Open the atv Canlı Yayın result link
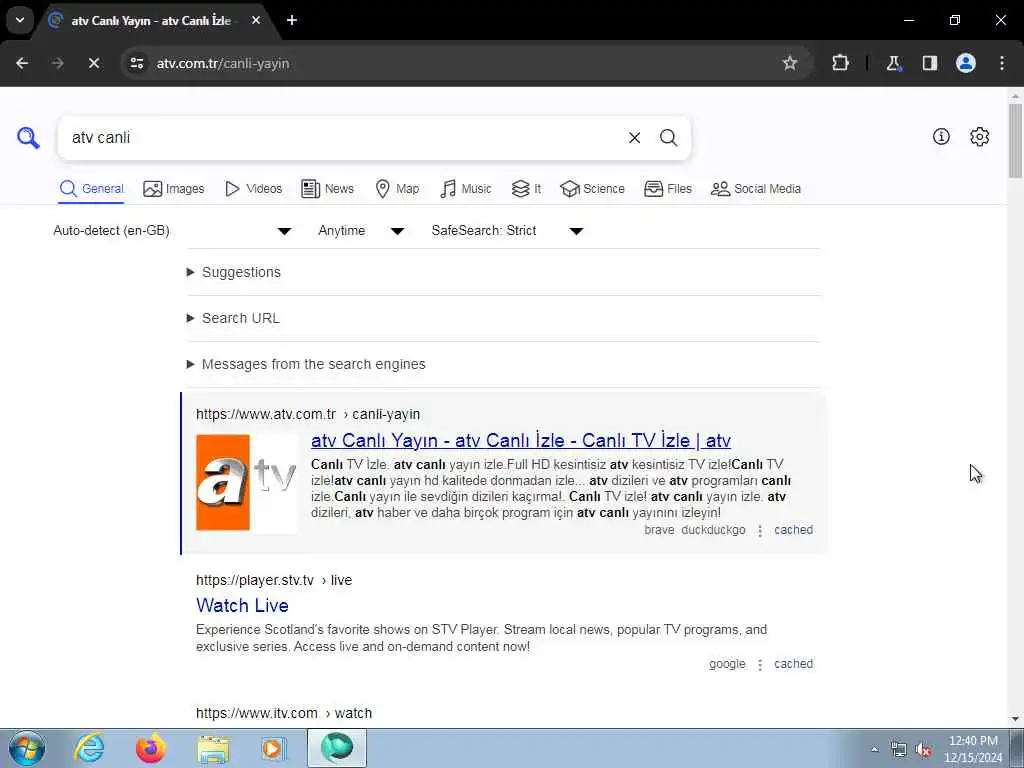The height and width of the screenshot is (768, 1024). click(520, 441)
